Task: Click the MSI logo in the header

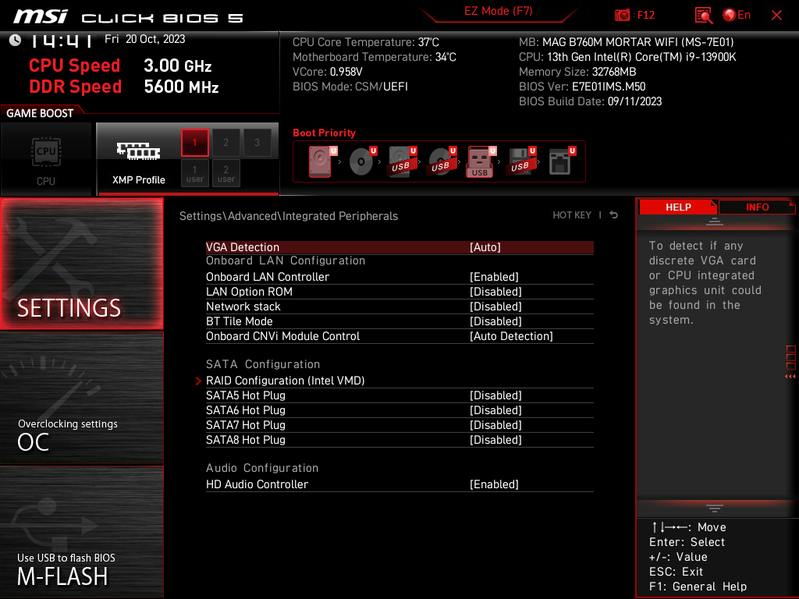Action: click(40, 16)
